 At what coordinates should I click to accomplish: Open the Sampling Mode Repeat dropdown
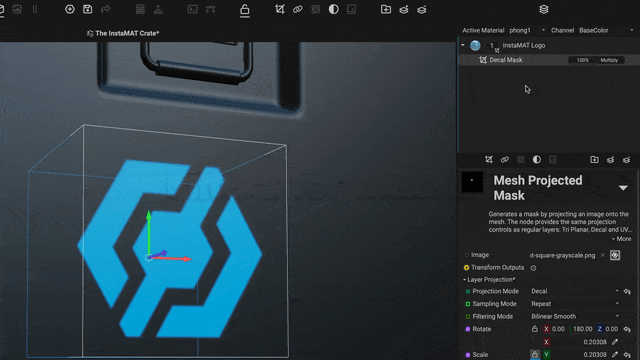click(575, 304)
